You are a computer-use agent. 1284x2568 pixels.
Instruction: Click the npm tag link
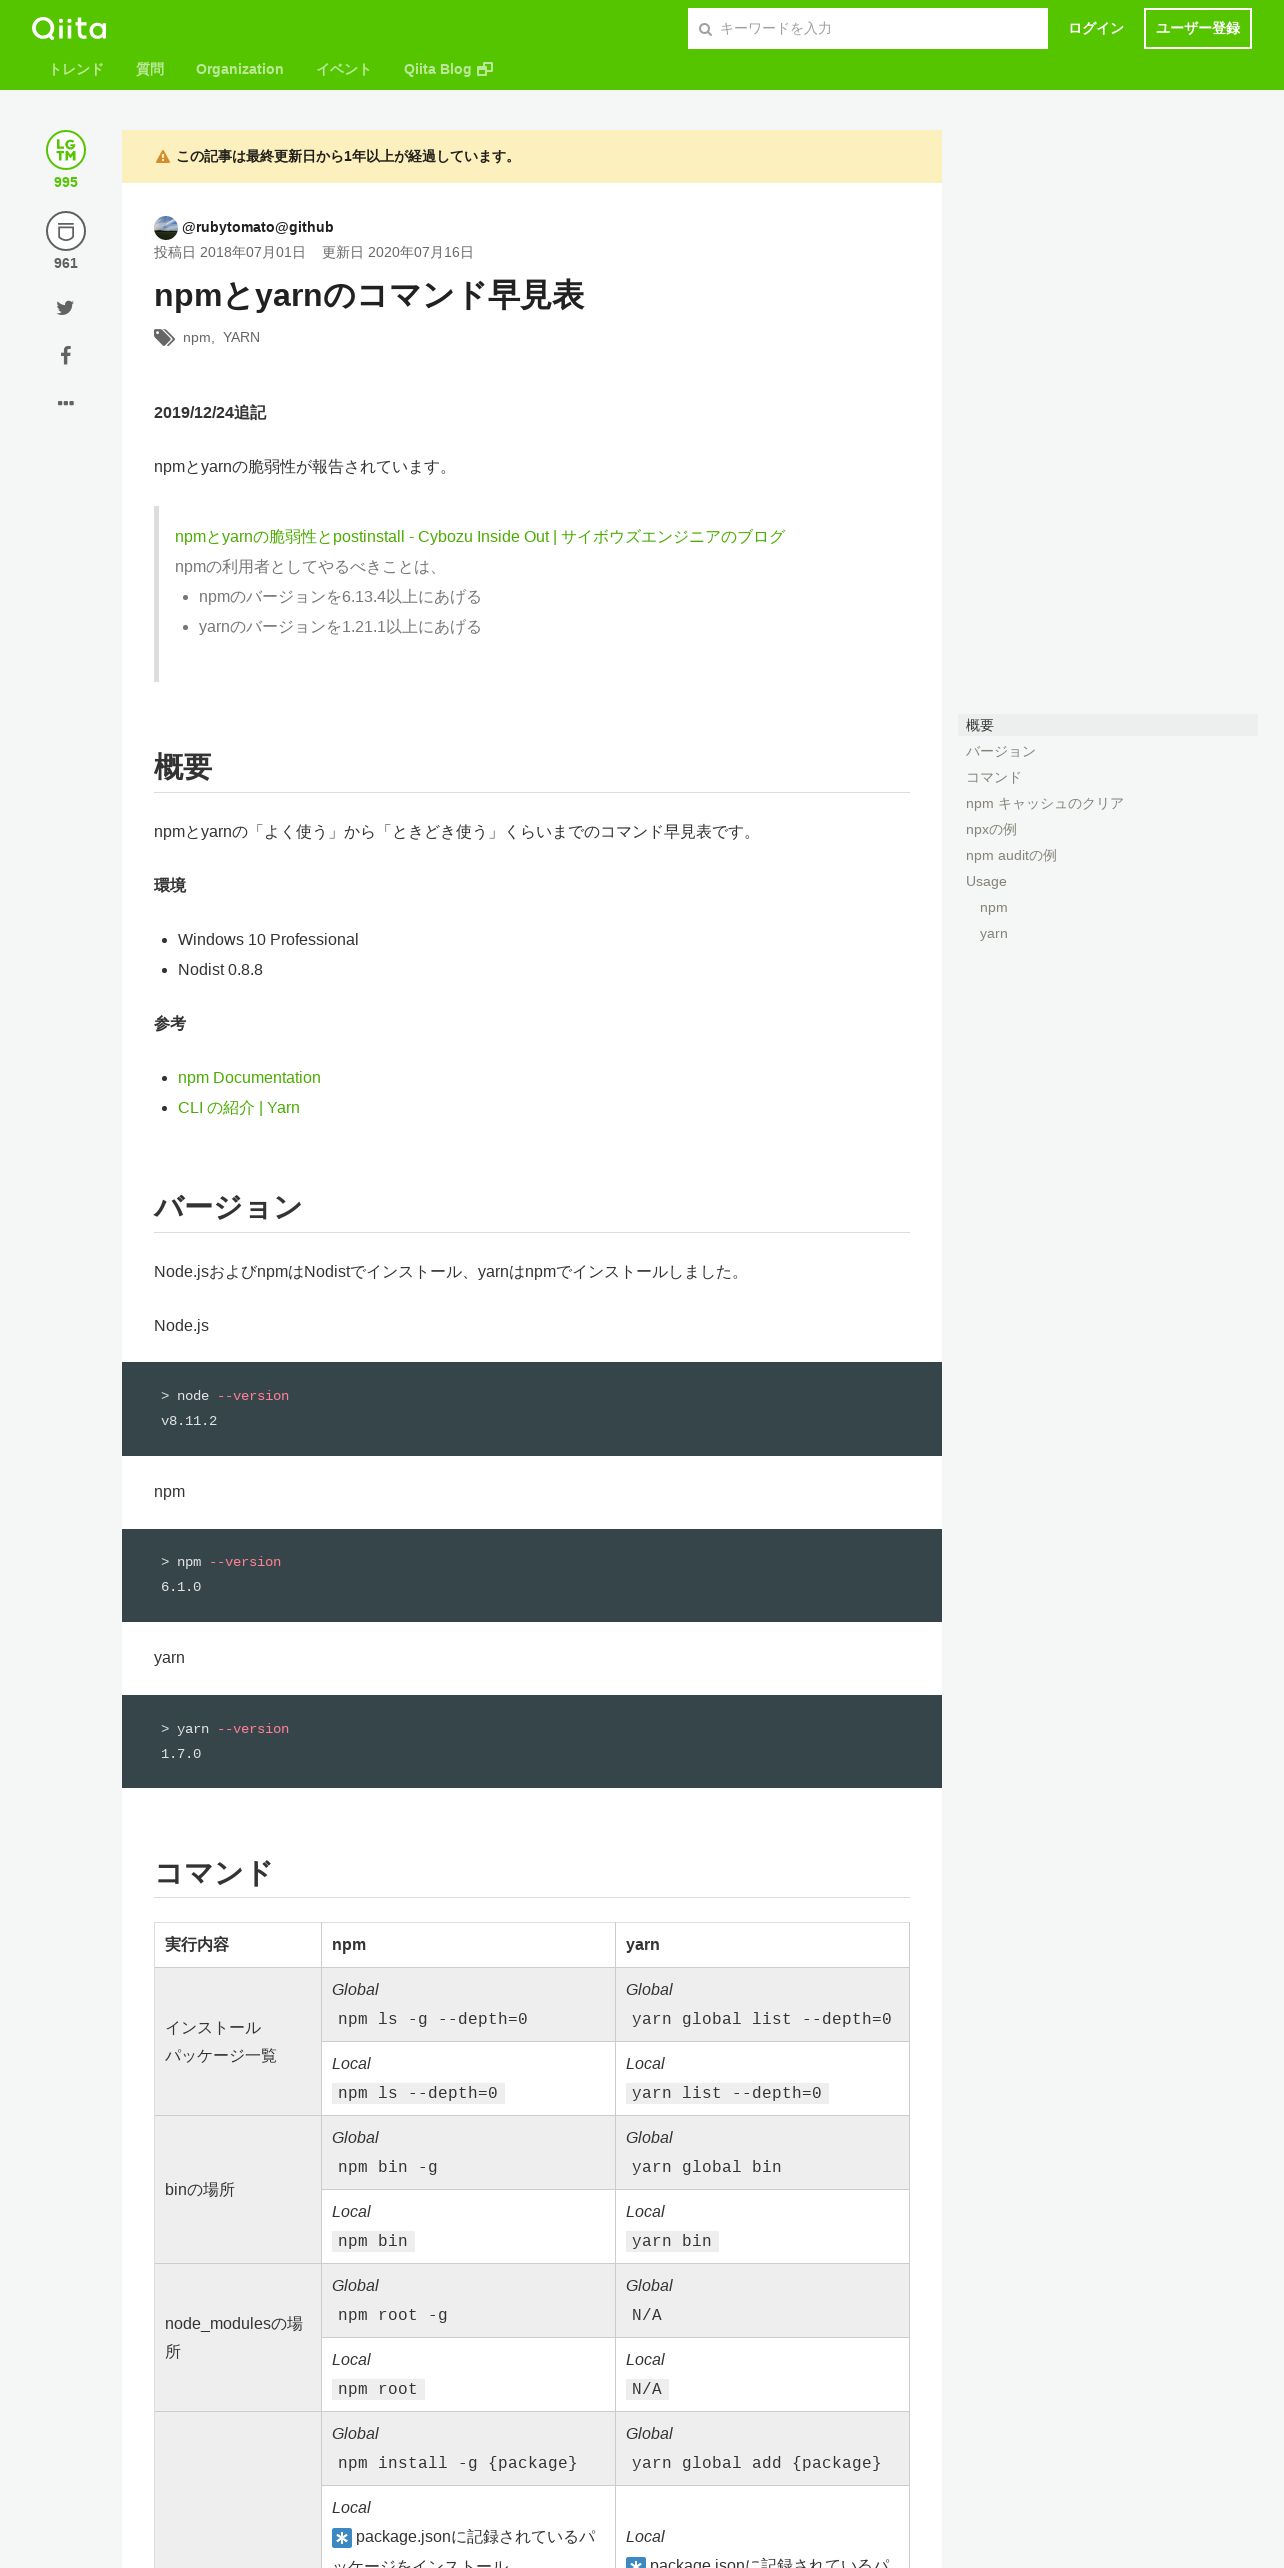coord(196,338)
